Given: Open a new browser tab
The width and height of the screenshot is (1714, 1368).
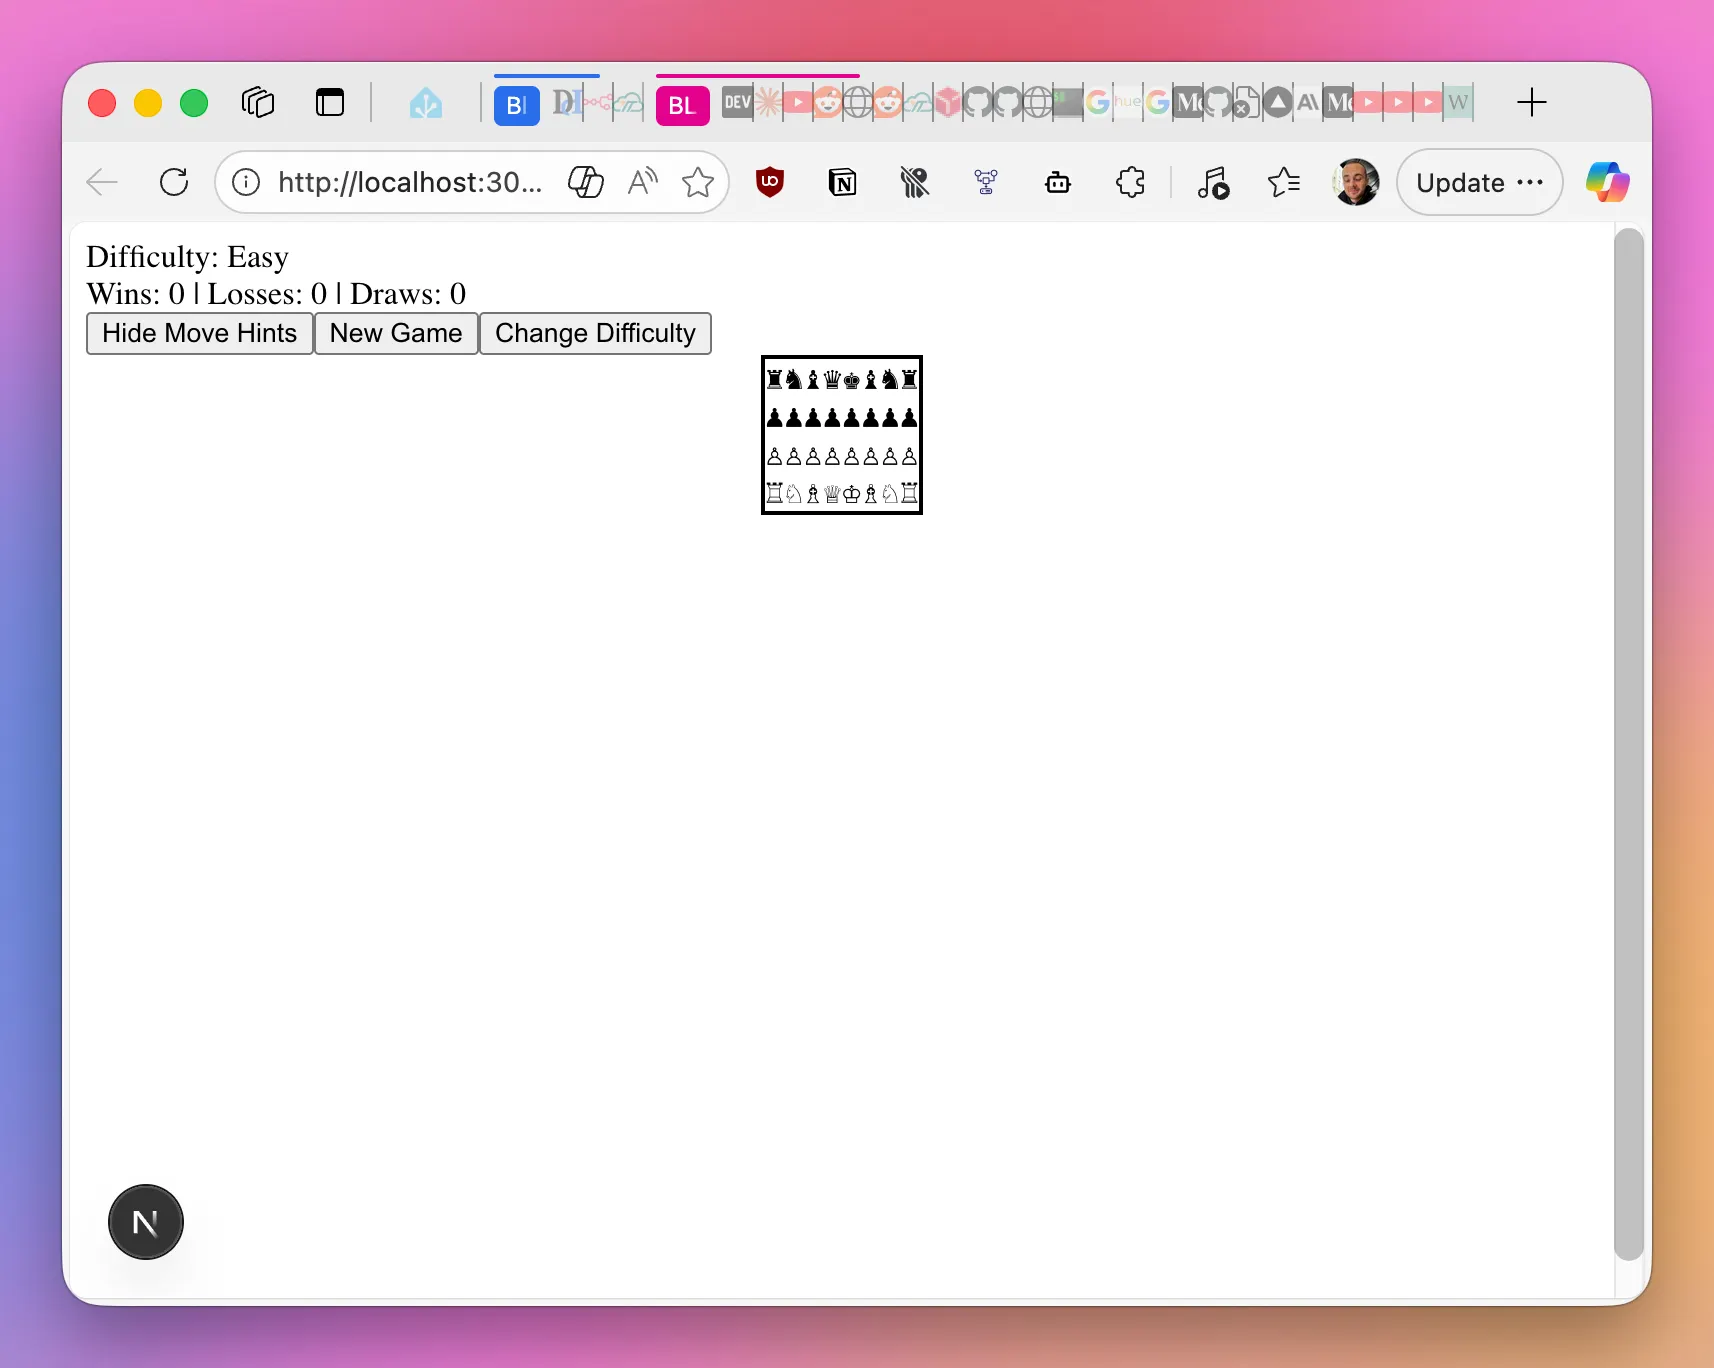Looking at the screenshot, I should 1530,102.
